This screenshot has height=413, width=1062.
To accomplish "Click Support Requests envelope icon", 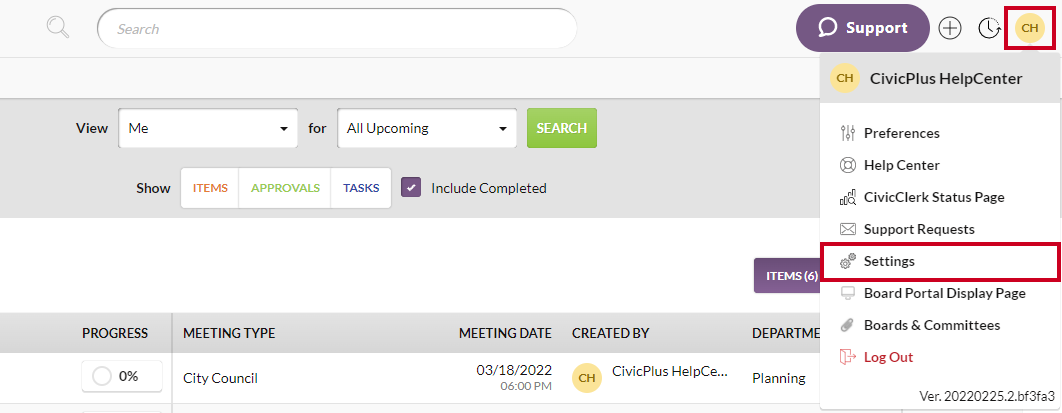I will point(848,229).
